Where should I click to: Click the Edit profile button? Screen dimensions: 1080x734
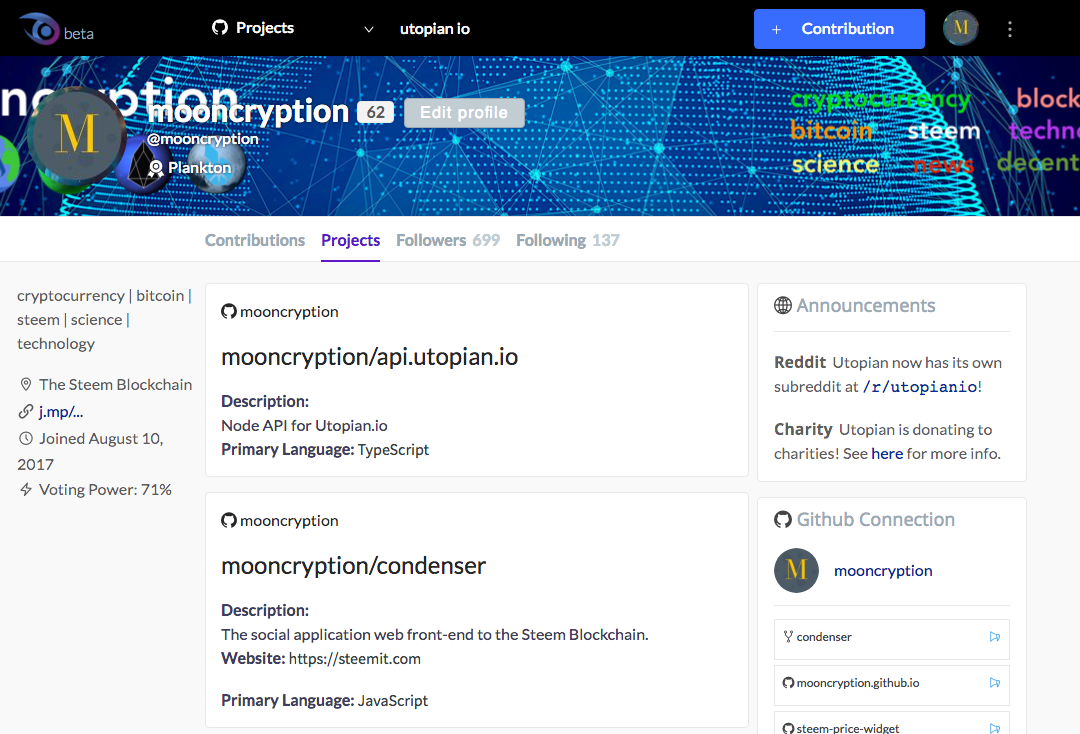[x=464, y=112]
